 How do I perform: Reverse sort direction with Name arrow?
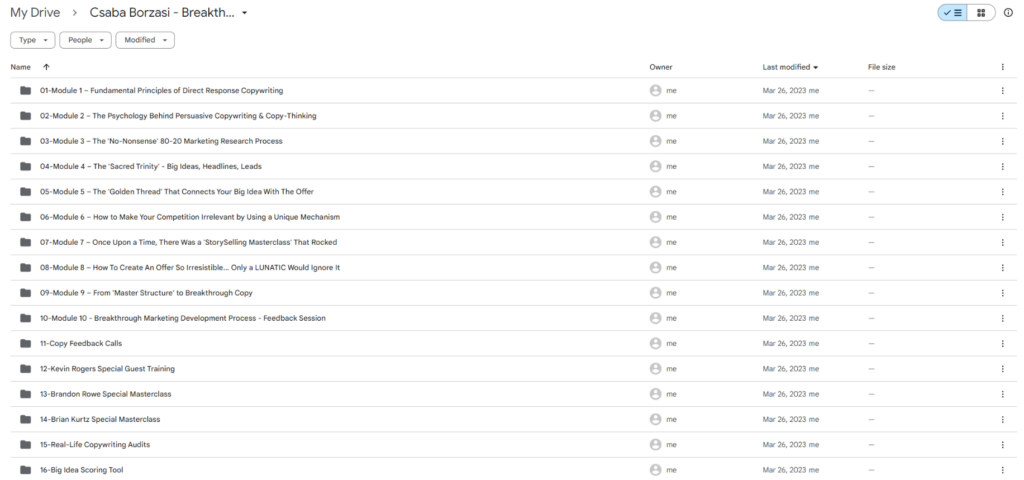pyautogui.click(x=46, y=67)
